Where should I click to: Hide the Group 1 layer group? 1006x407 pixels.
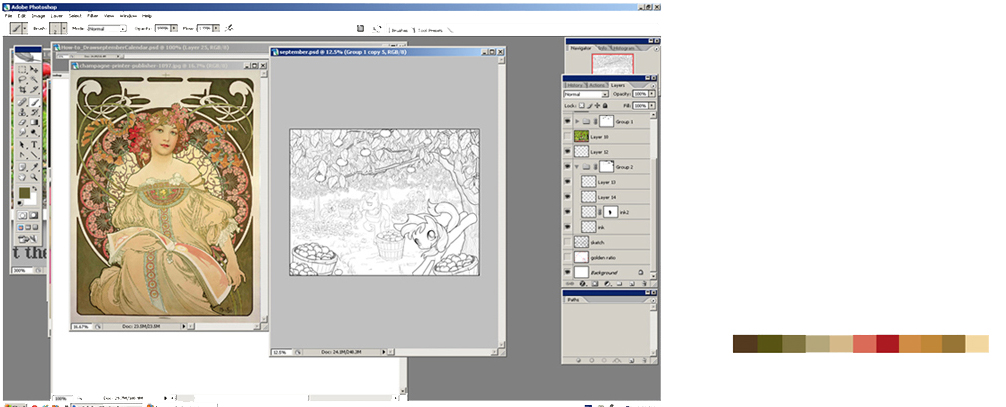click(568, 121)
